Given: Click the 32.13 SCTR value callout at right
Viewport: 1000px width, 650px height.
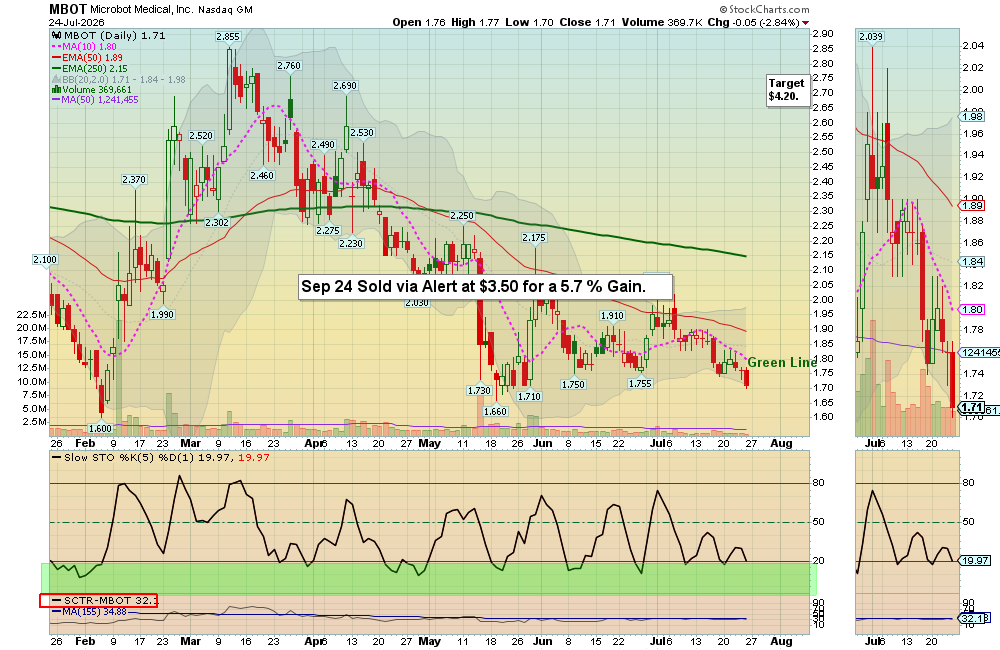Looking at the screenshot, I should 974,618.
